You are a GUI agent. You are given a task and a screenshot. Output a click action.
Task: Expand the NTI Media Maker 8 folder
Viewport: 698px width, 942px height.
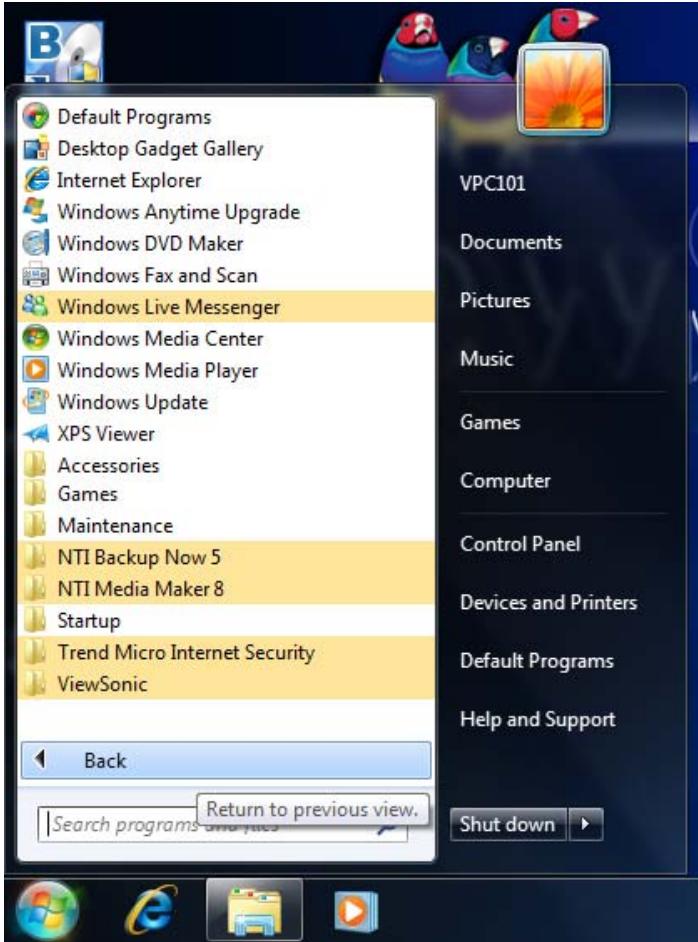pyautogui.click(x=226, y=588)
